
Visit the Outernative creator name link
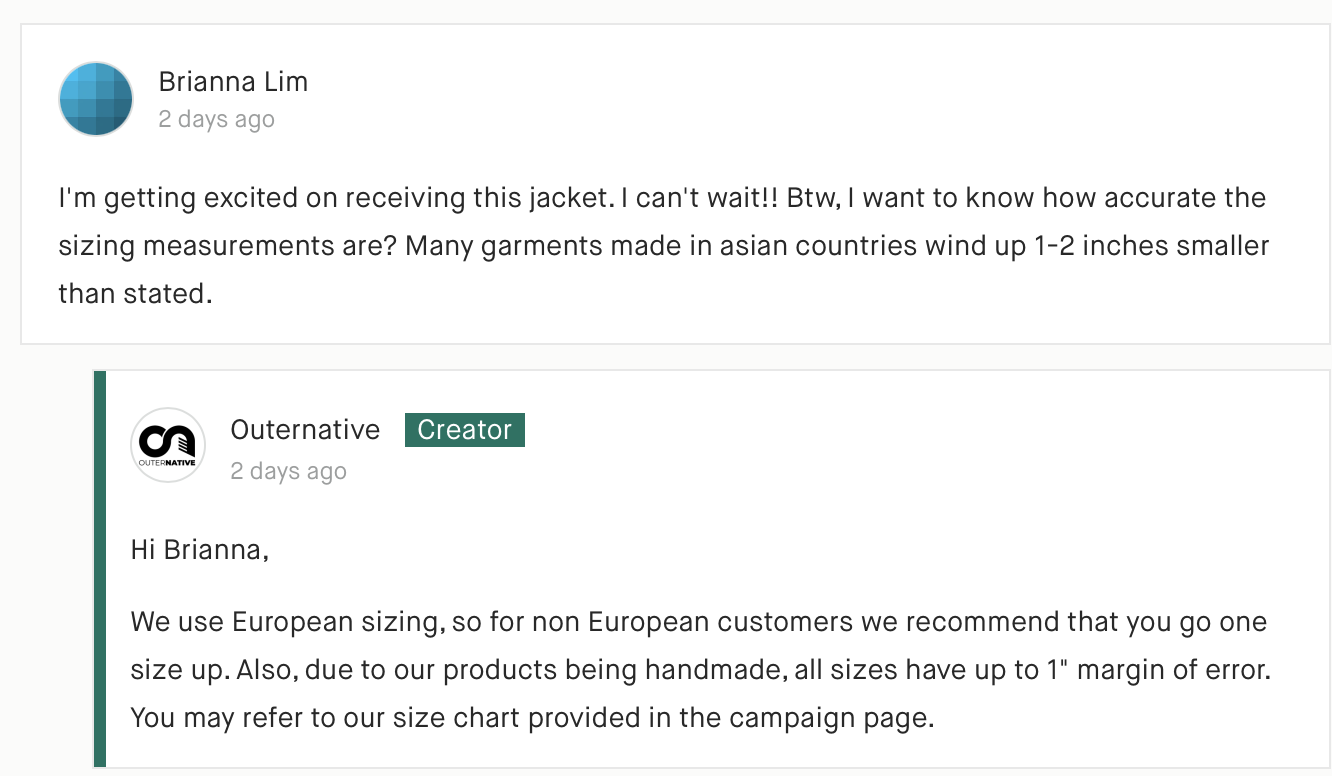[x=305, y=430]
